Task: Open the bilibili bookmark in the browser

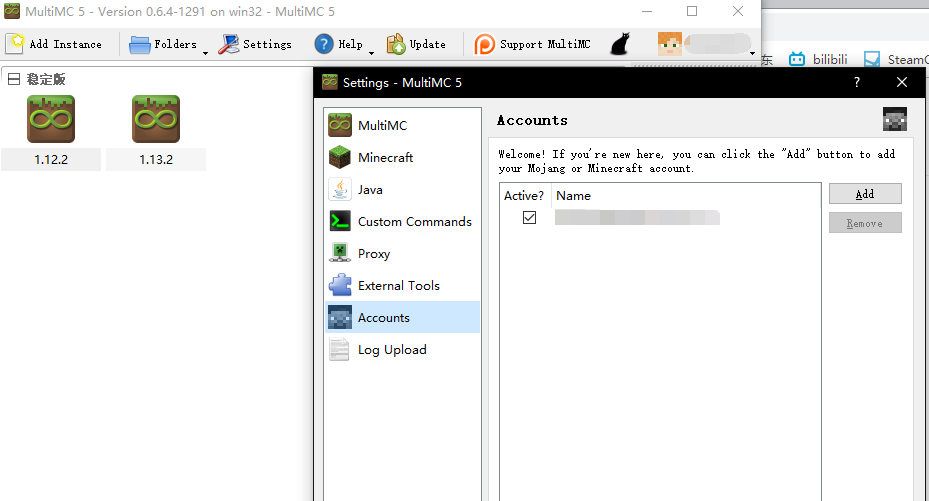Action: click(x=818, y=59)
